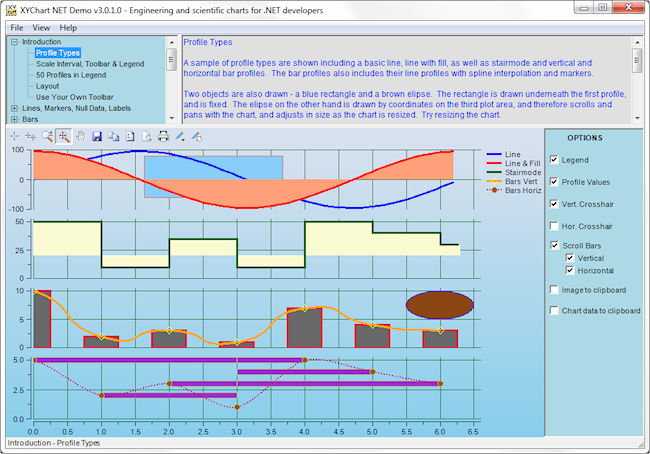
Task: Click the save chart floppy disk icon
Action: 97,136
